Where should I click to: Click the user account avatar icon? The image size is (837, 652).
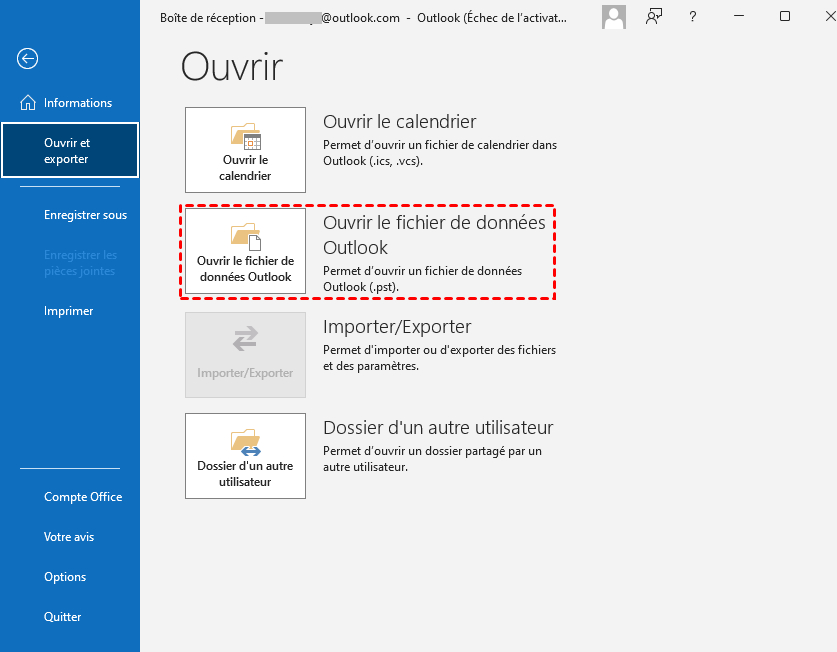[x=614, y=17]
